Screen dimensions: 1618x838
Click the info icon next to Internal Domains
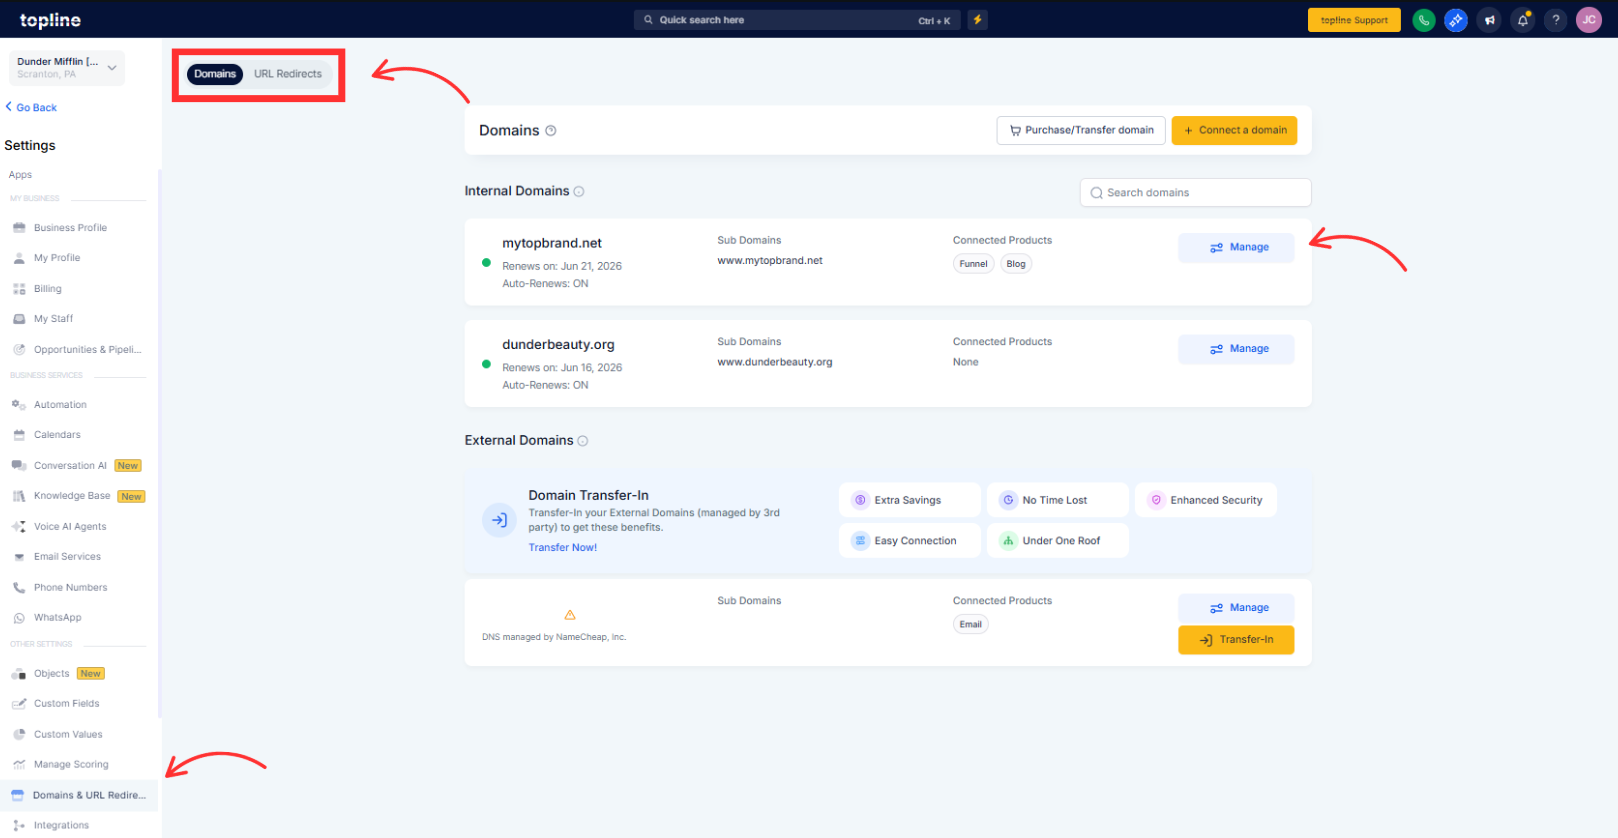tap(579, 192)
